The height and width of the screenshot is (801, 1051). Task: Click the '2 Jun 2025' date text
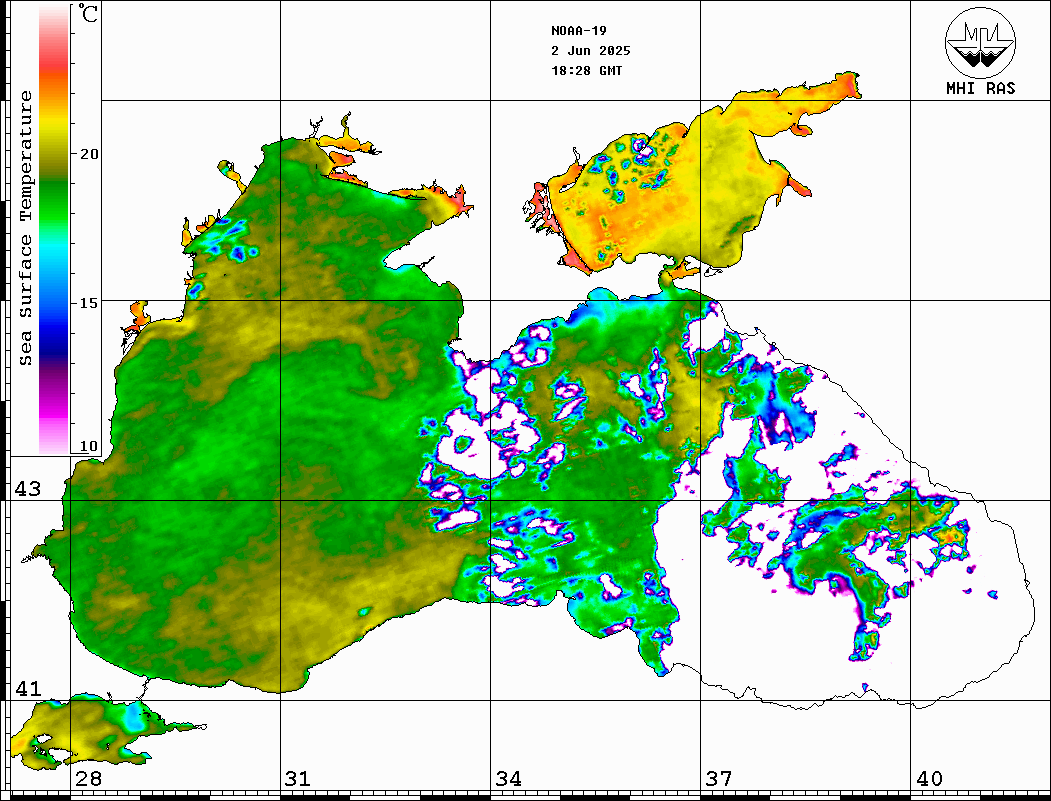(591, 51)
